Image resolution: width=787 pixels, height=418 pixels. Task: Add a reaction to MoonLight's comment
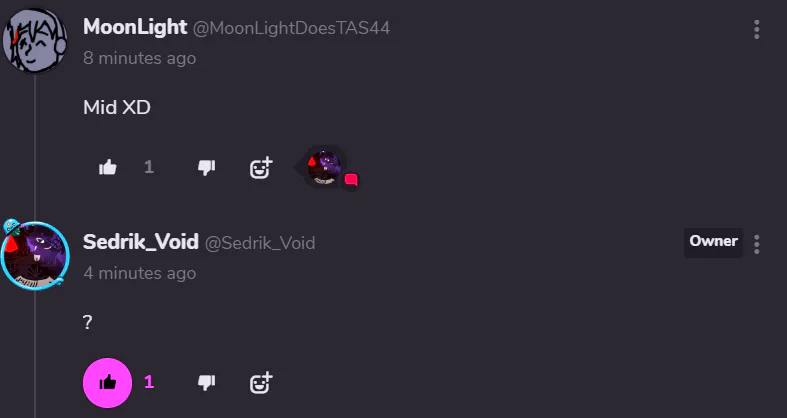point(261,168)
